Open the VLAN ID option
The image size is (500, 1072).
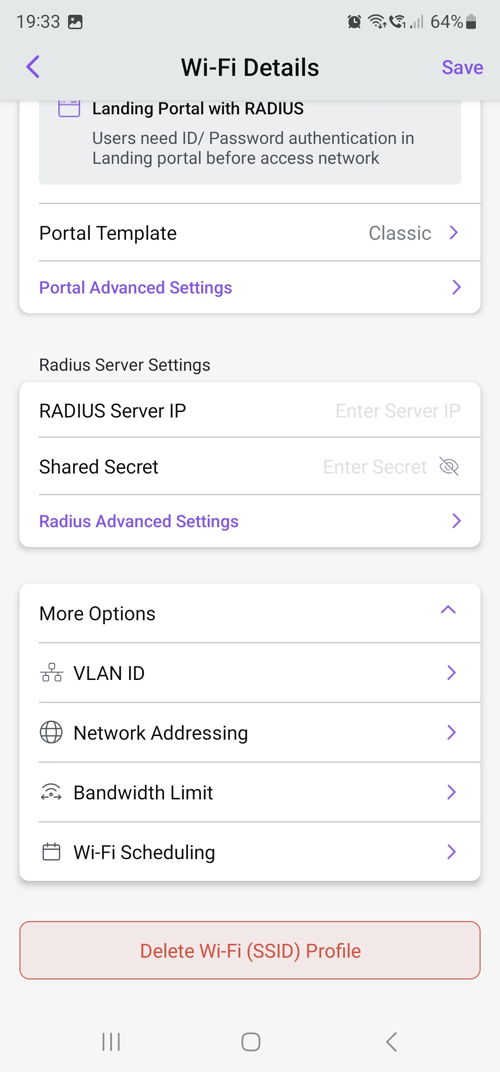pos(250,673)
